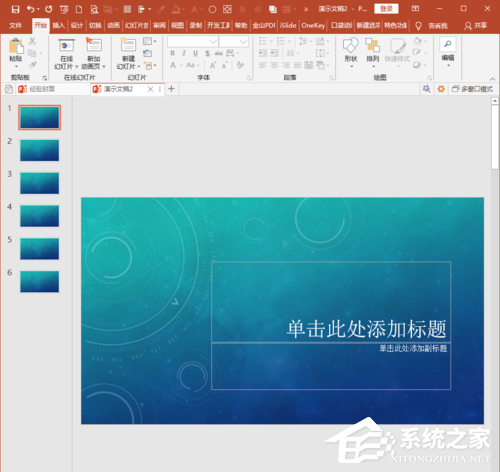Click the New Slide icon

click(128, 45)
